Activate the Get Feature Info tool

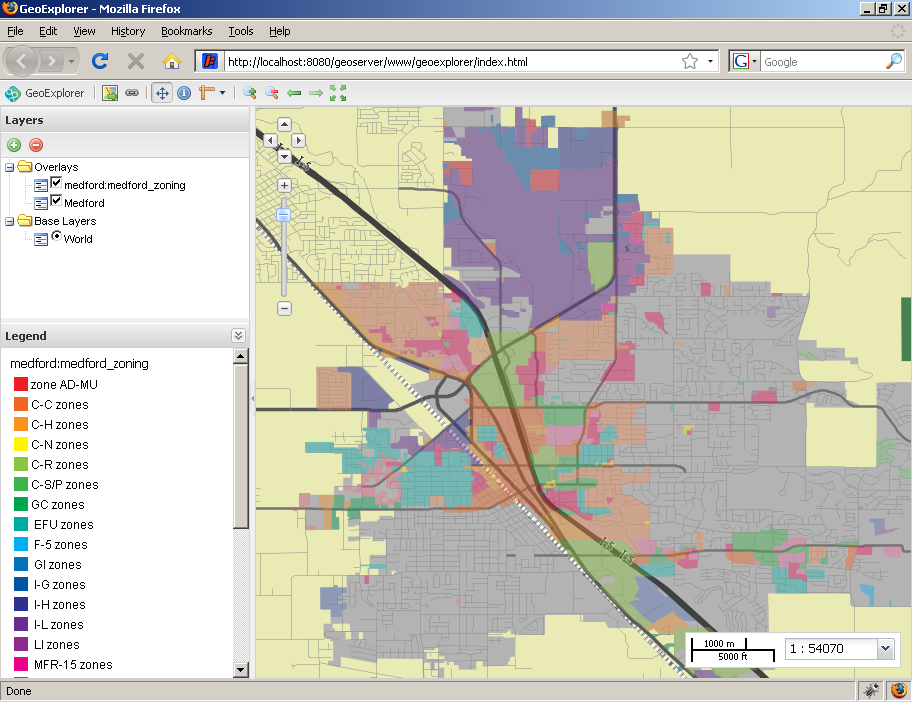184,93
